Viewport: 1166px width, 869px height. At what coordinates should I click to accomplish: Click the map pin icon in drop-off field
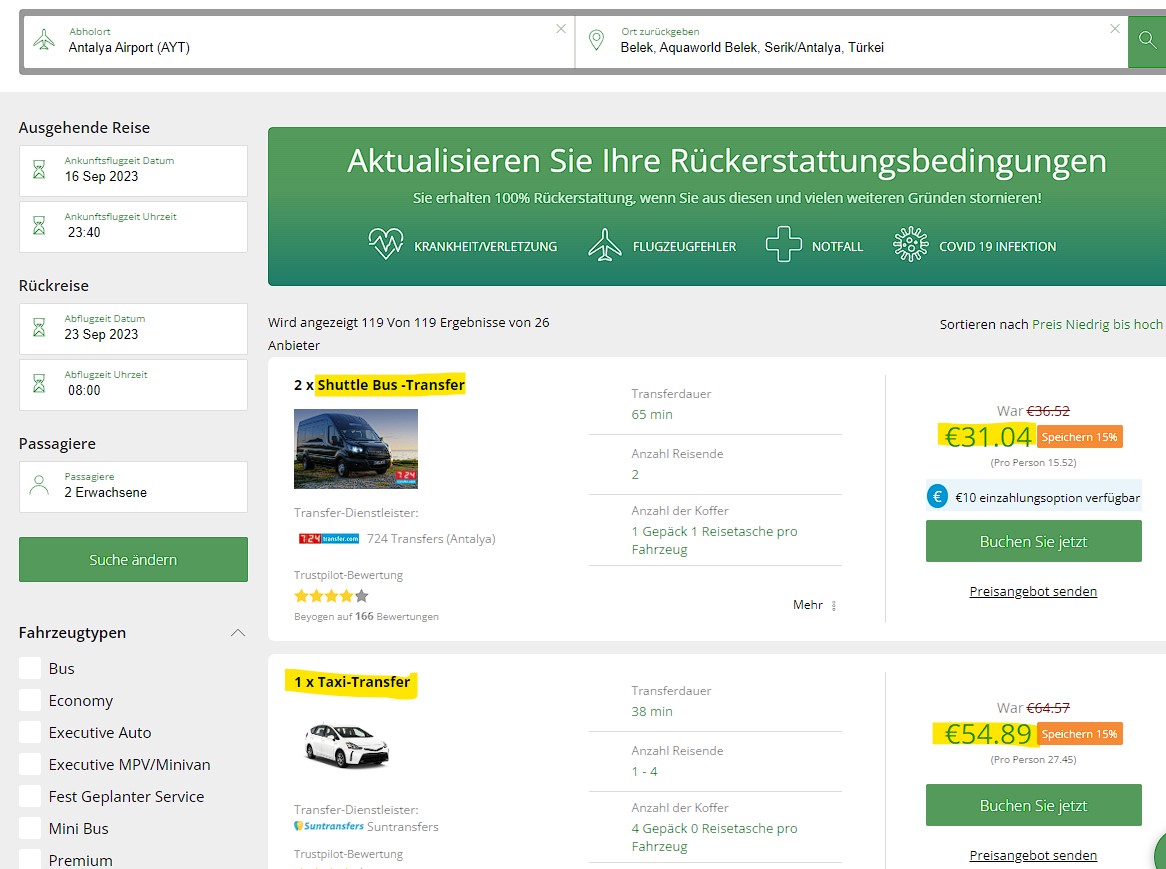597,40
